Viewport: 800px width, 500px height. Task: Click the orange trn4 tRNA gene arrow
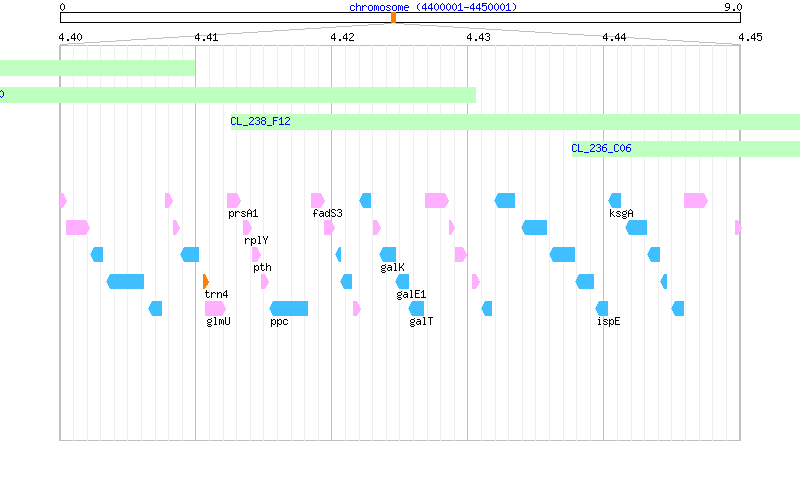click(x=206, y=282)
